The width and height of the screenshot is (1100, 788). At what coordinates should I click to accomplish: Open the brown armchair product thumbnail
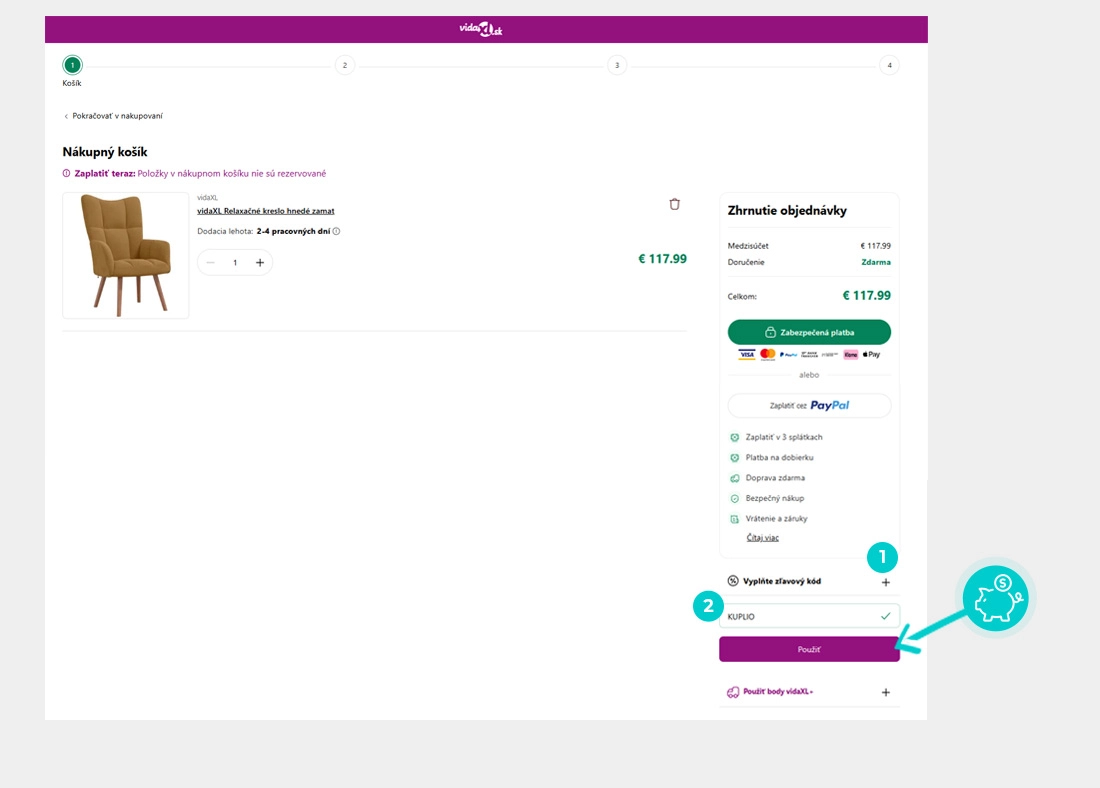(x=126, y=255)
